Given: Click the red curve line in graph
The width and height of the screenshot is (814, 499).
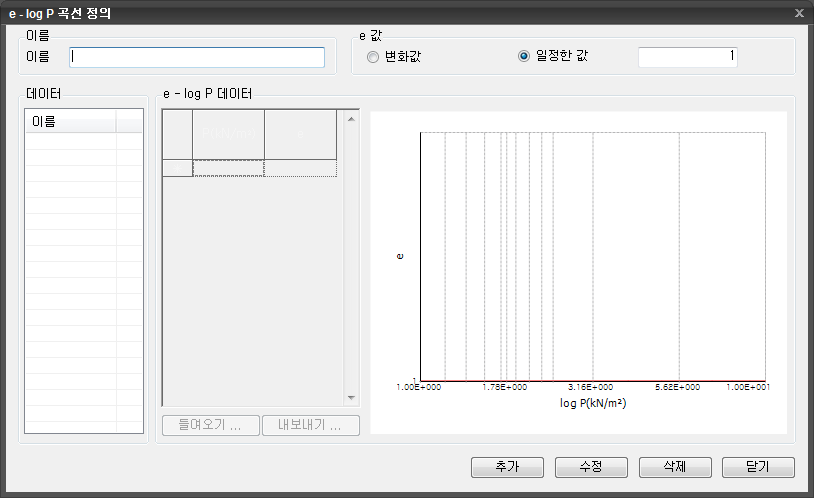Looking at the screenshot, I should pyautogui.click(x=592, y=381).
